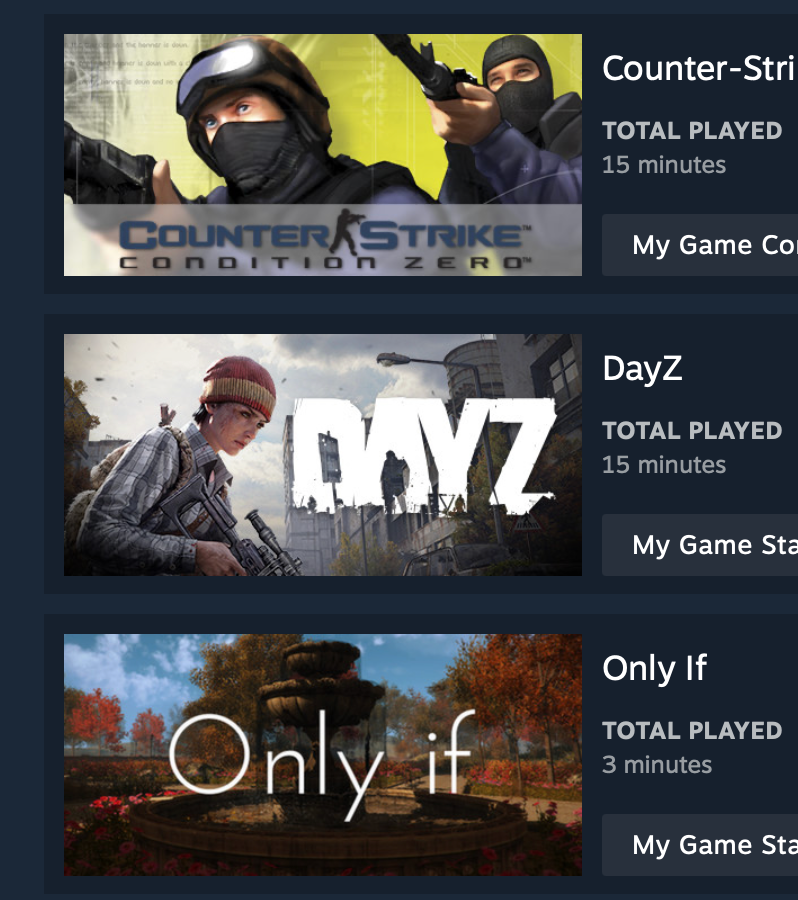798x900 pixels.
Task: Click the white DAYZ logo in banner
Action: click(x=421, y=455)
